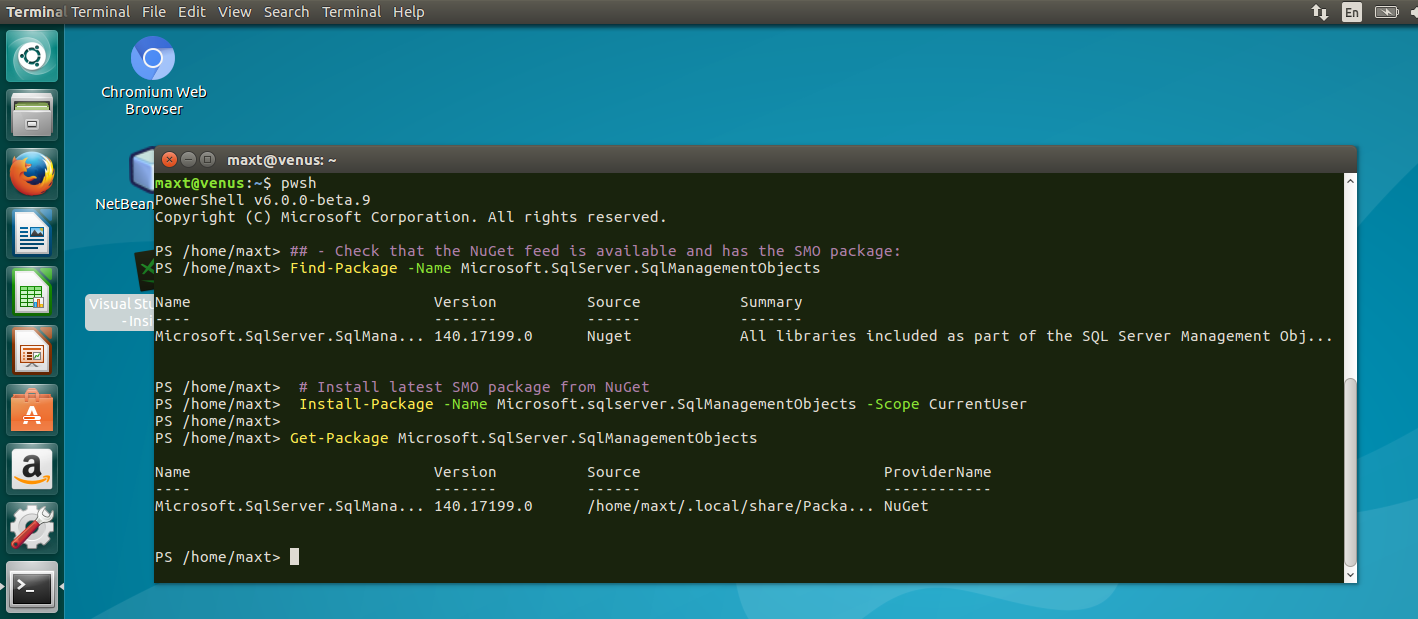1418x619 pixels.
Task: Open the Search menu
Action: pyautogui.click(x=287, y=12)
